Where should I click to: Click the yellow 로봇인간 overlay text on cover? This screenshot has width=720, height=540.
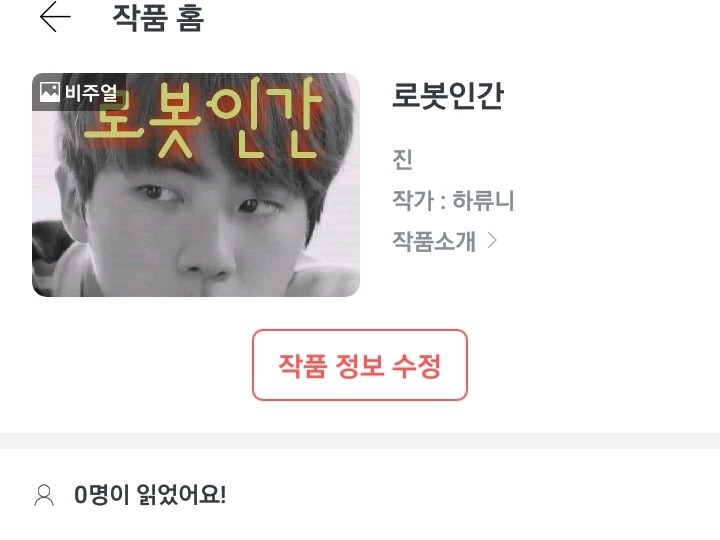click(203, 118)
